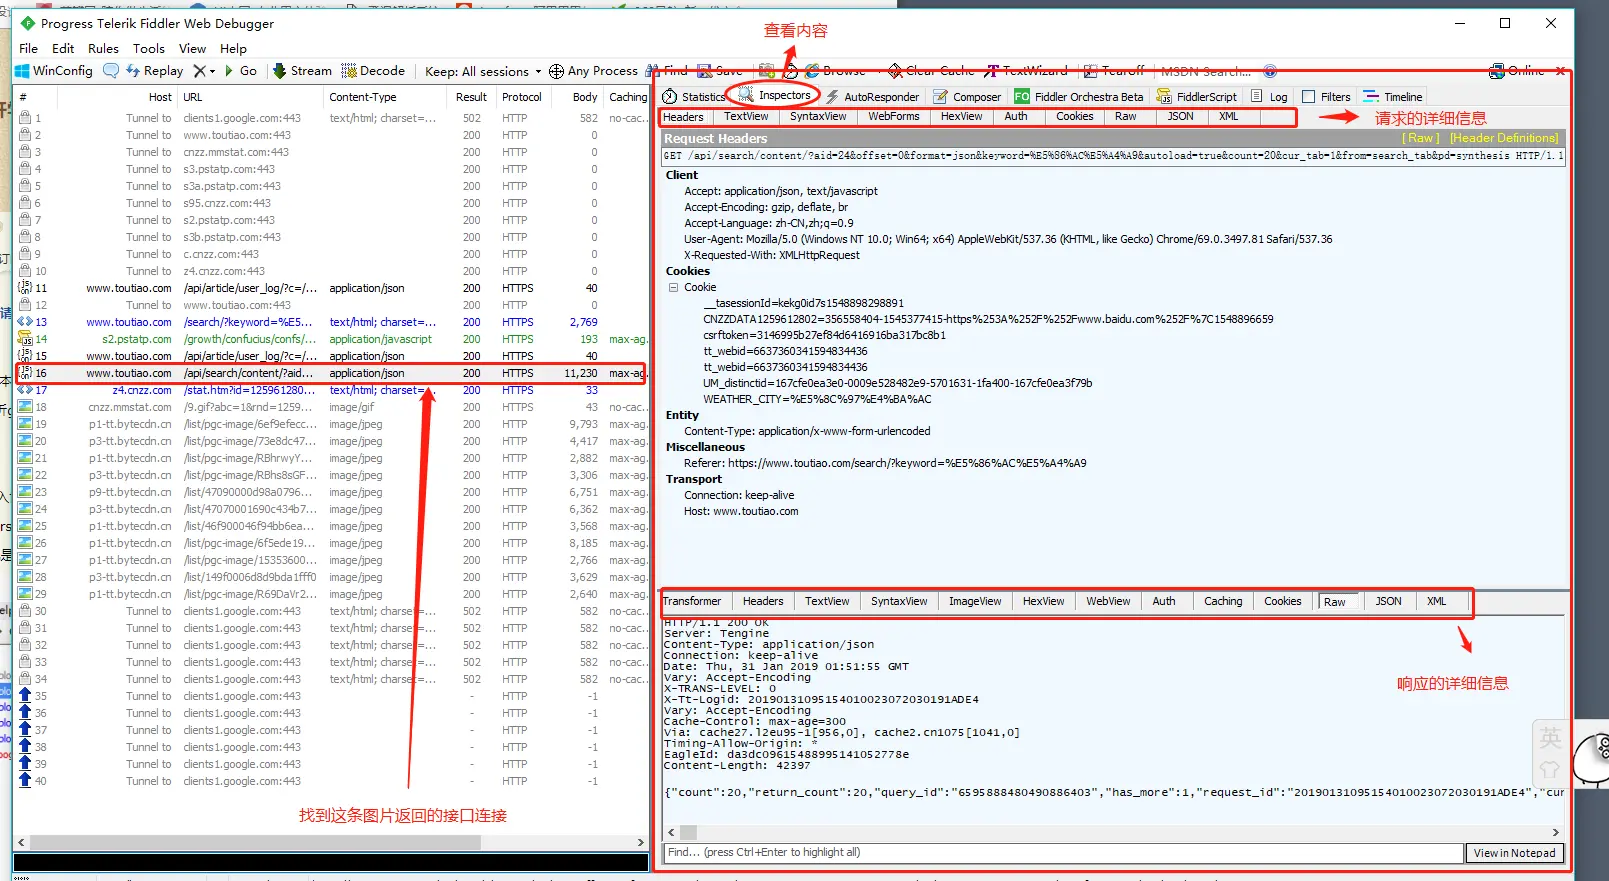Click the upload arrow icon of session 35
Image resolution: width=1609 pixels, height=881 pixels.
(25, 696)
